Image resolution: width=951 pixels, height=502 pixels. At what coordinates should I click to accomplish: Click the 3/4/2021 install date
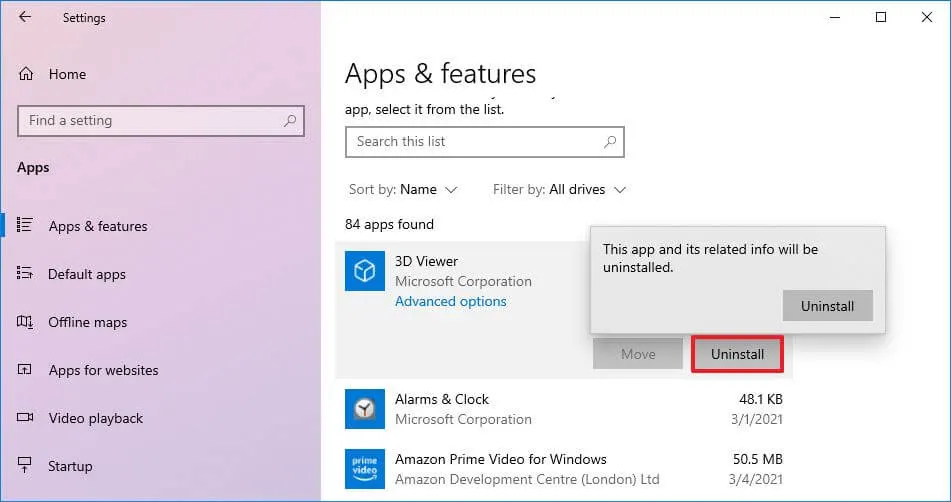[x=756, y=479]
